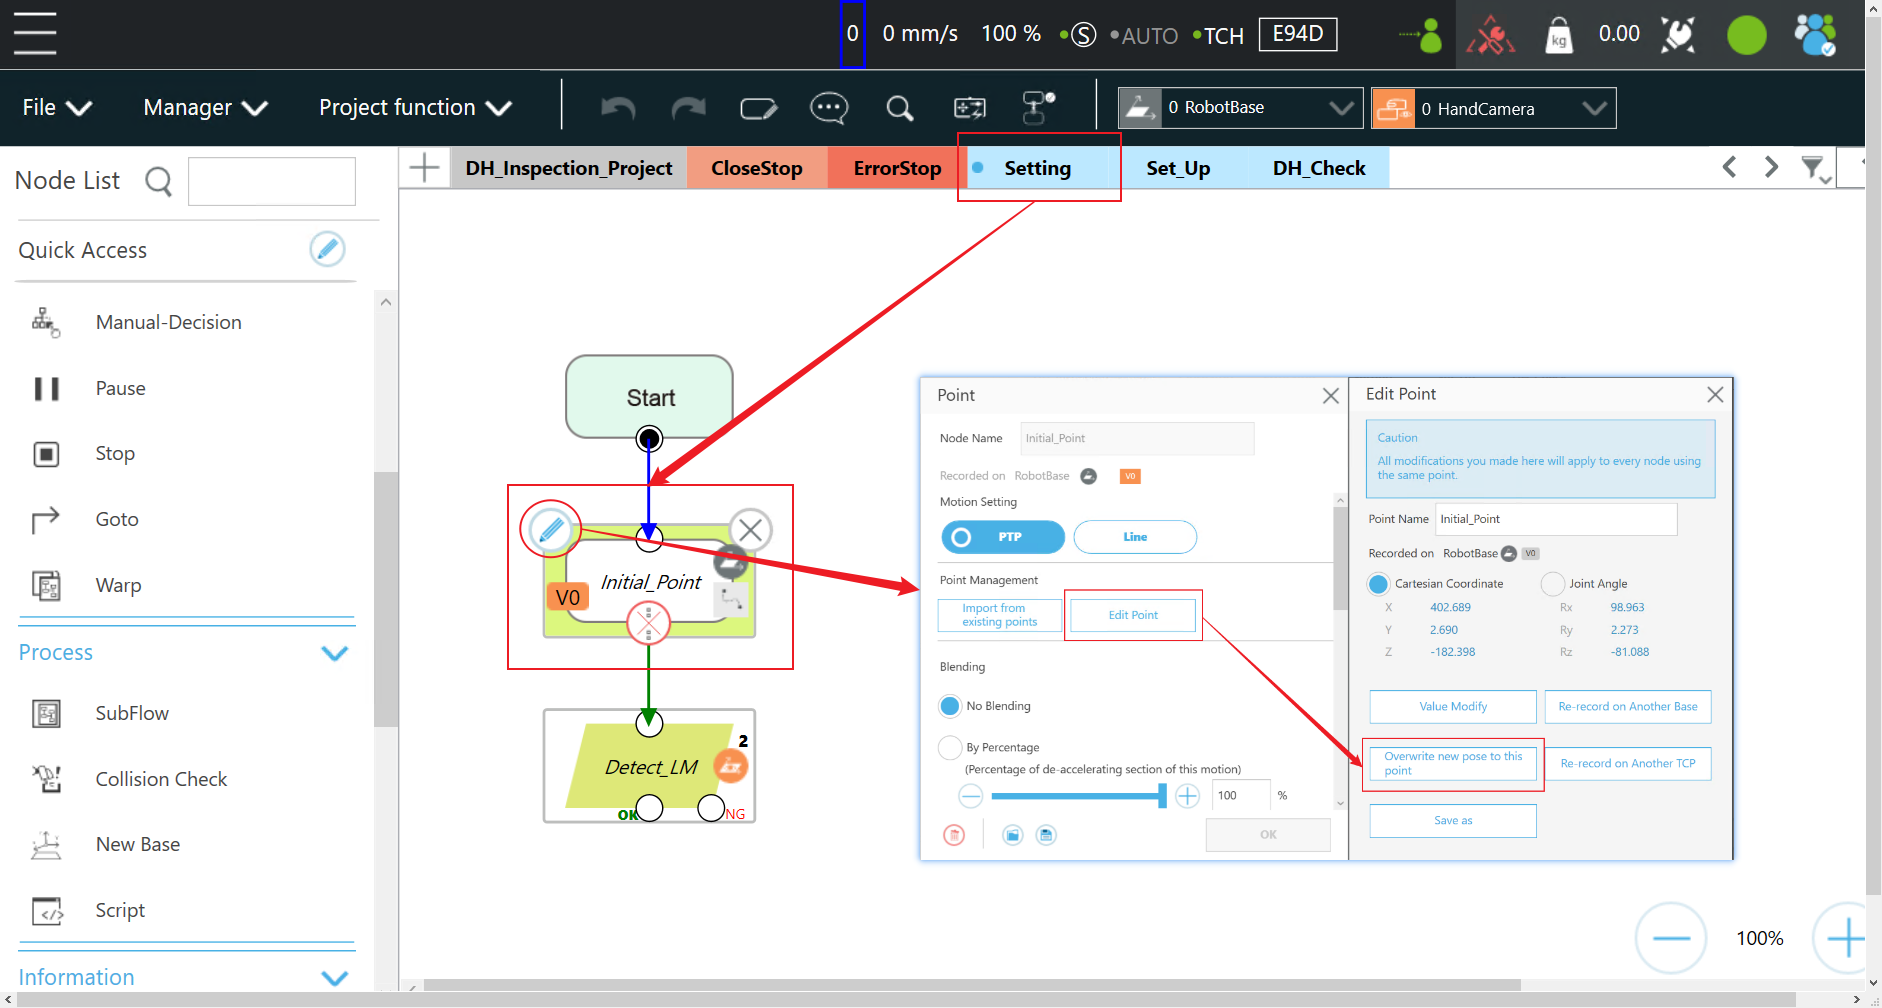The height and width of the screenshot is (1008, 1882).
Task: Expand the Information section
Action: (x=335, y=977)
